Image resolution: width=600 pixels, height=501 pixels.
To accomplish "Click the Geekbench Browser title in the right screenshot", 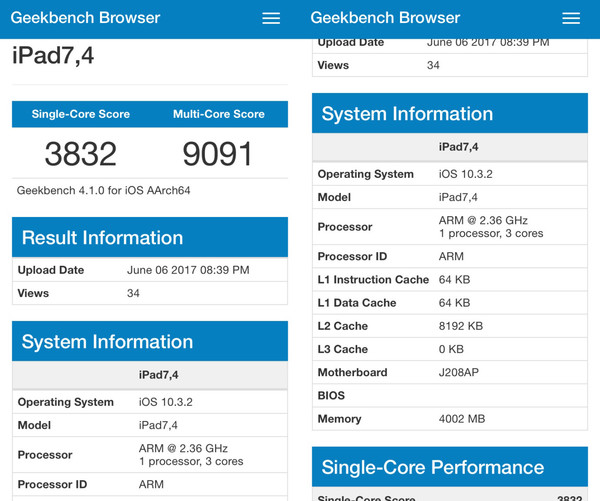I will point(386,18).
